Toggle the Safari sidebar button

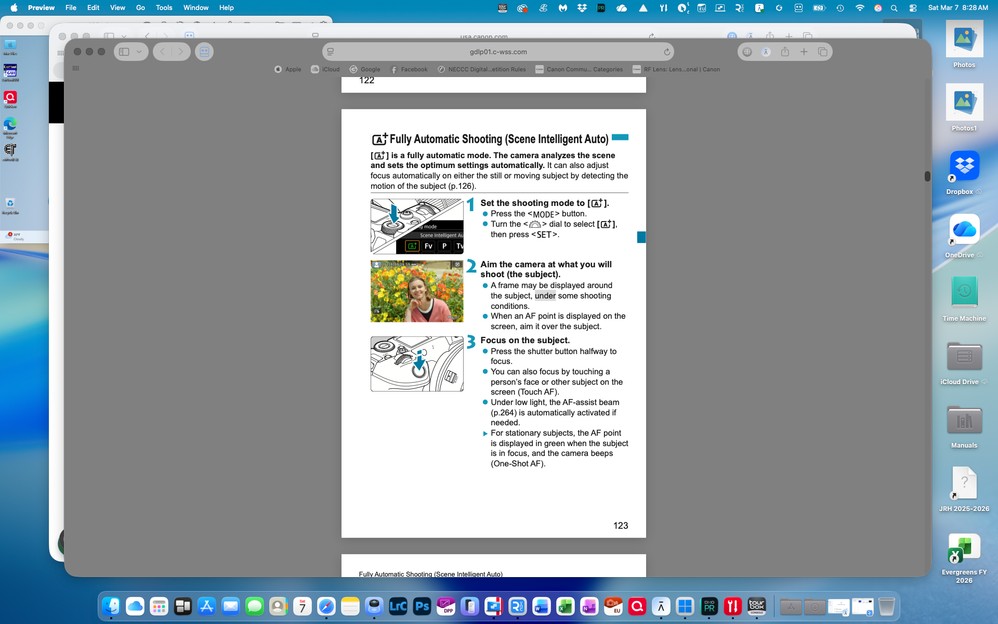click(124, 52)
